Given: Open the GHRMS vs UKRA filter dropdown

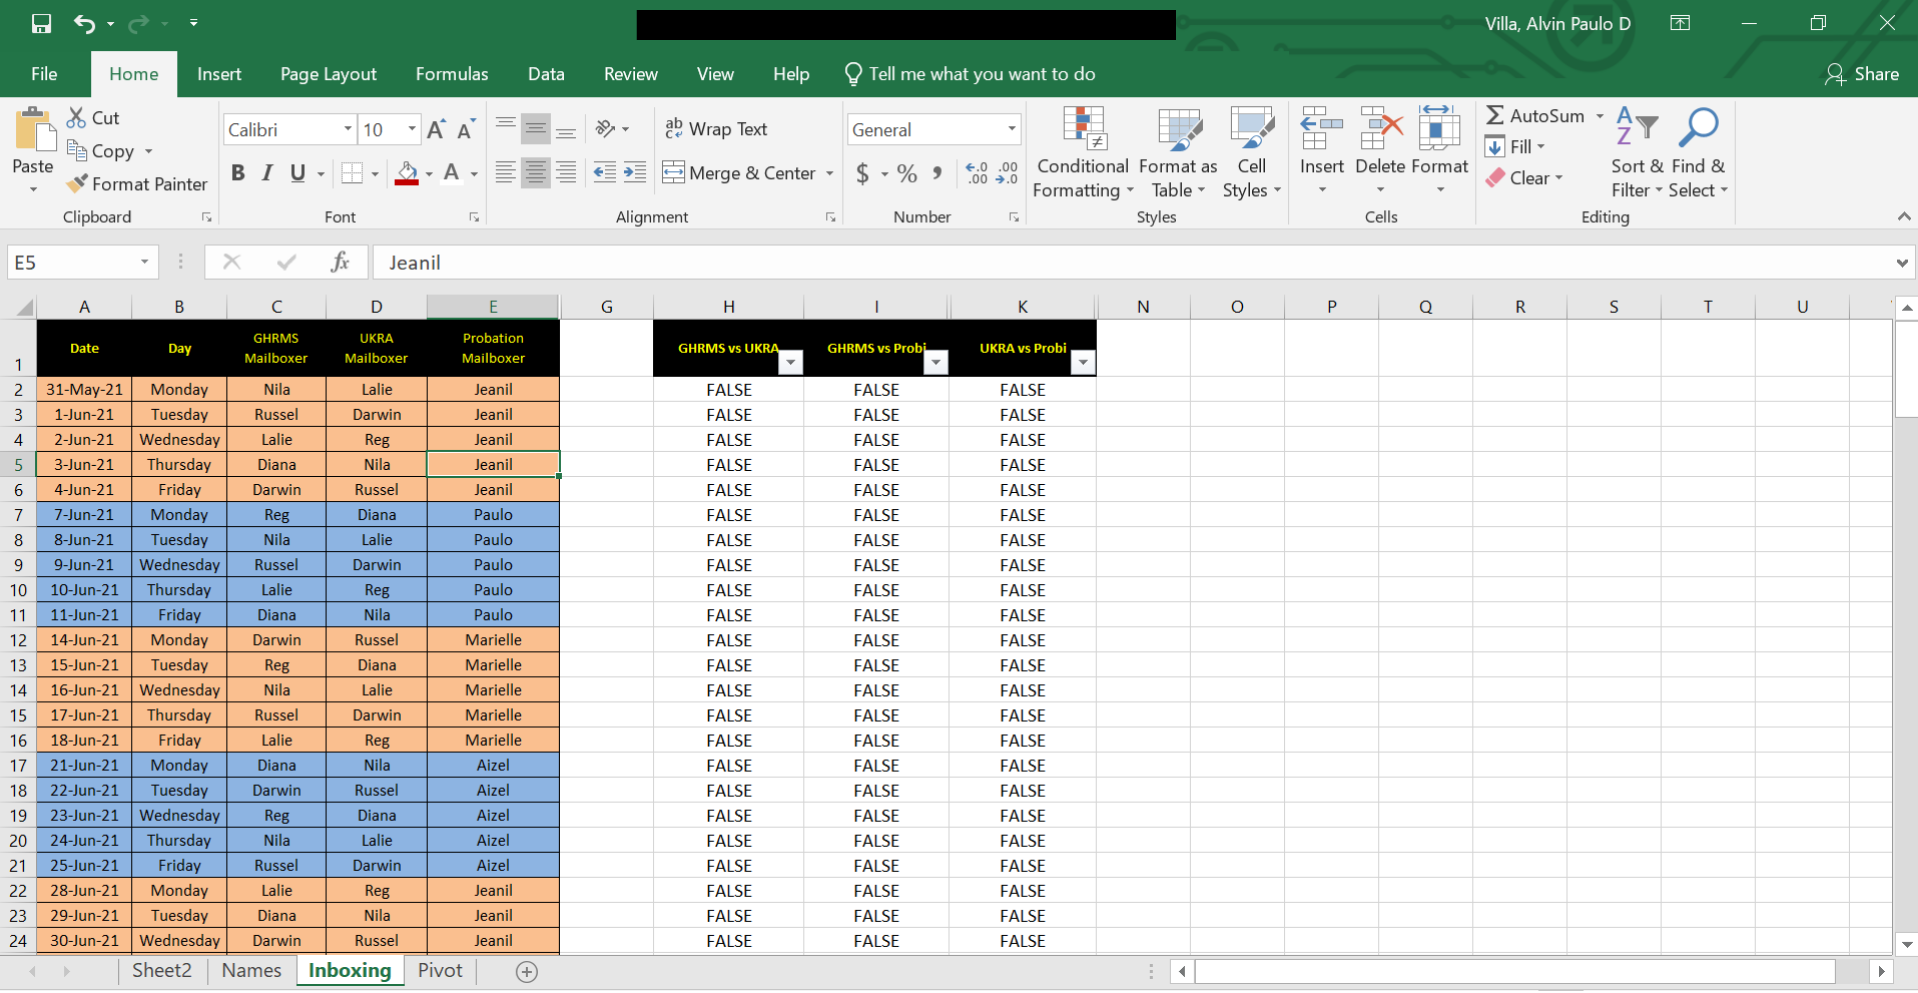Looking at the screenshot, I should click(x=790, y=362).
